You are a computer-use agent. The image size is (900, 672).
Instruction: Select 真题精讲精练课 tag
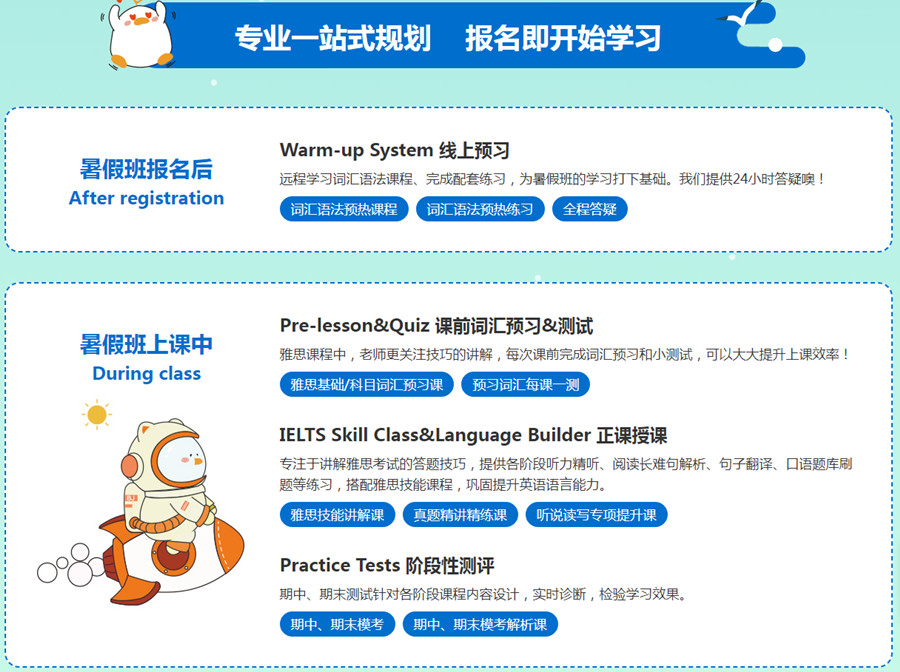[x=460, y=515]
